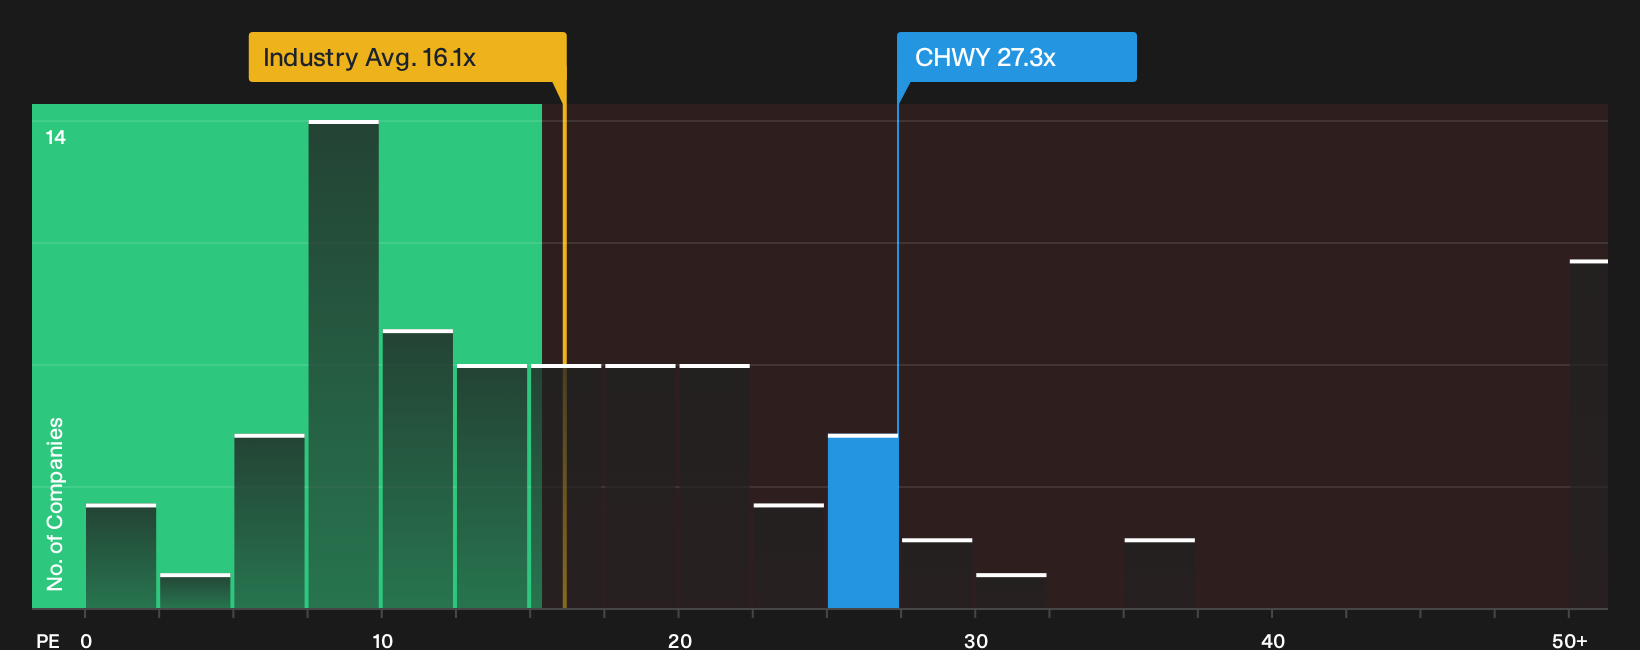1640x650 pixels.
Task: Click the x-axis label 10
Action: [383, 640]
